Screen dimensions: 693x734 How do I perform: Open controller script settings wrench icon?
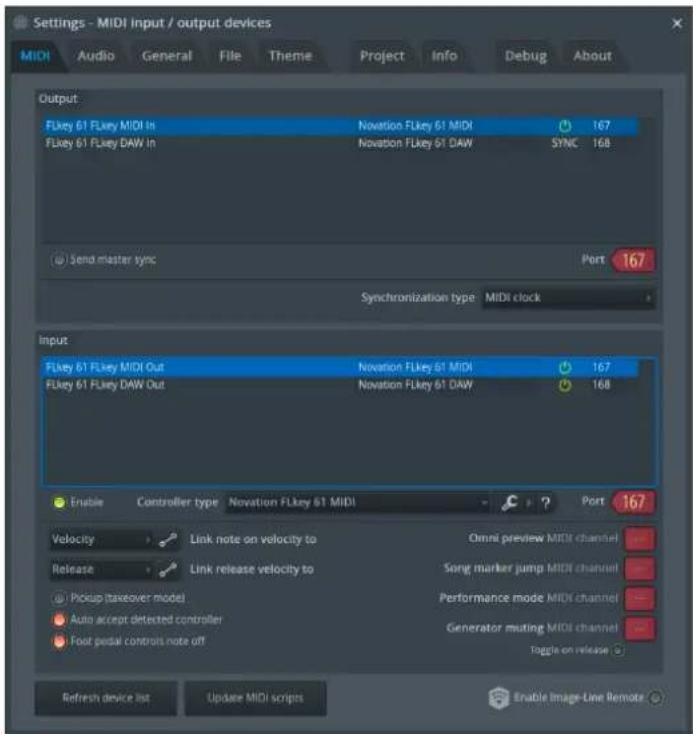(509, 503)
